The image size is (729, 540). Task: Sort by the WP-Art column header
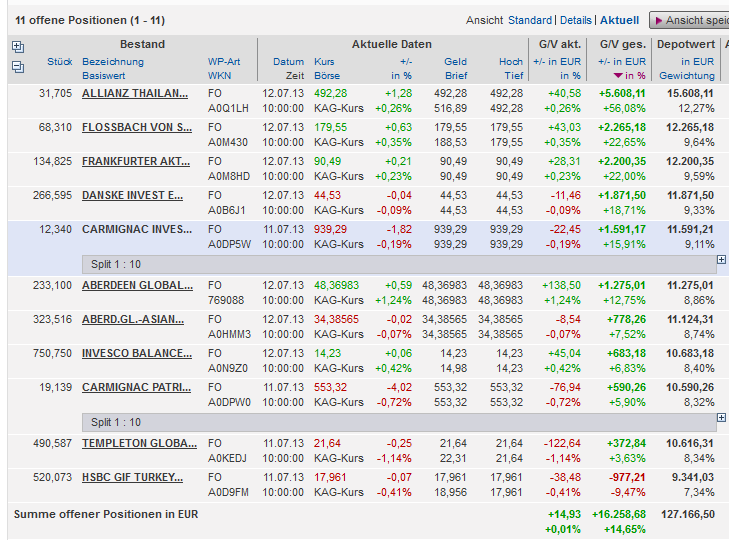225,62
